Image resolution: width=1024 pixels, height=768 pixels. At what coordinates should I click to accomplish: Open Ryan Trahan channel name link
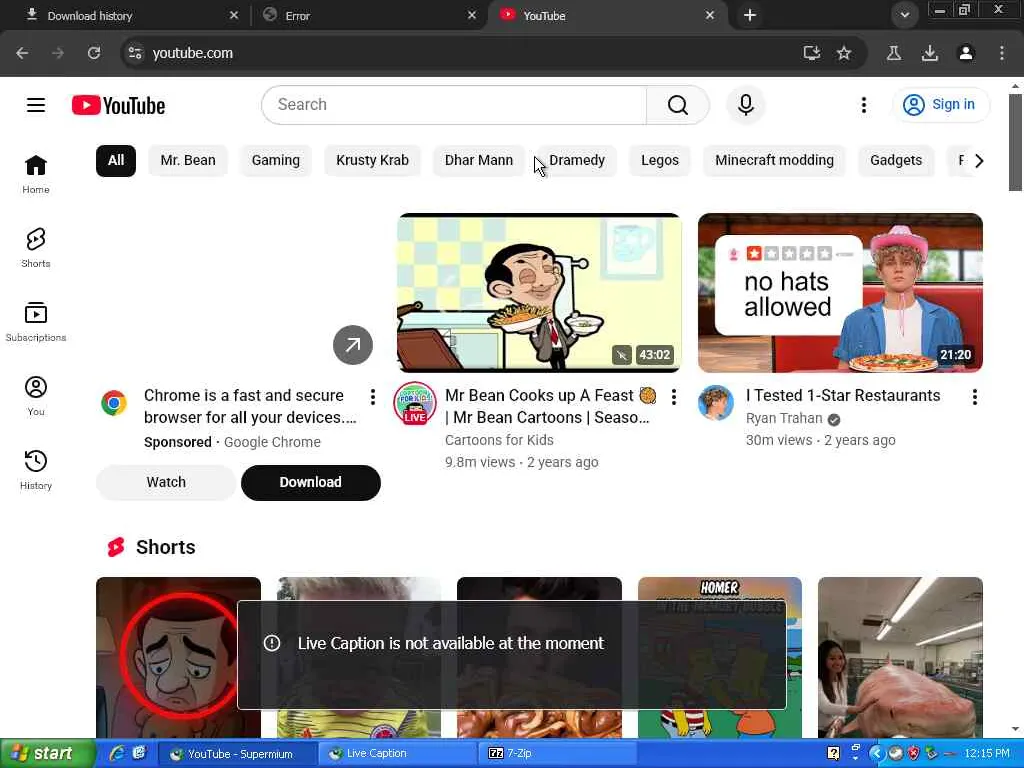tap(784, 418)
